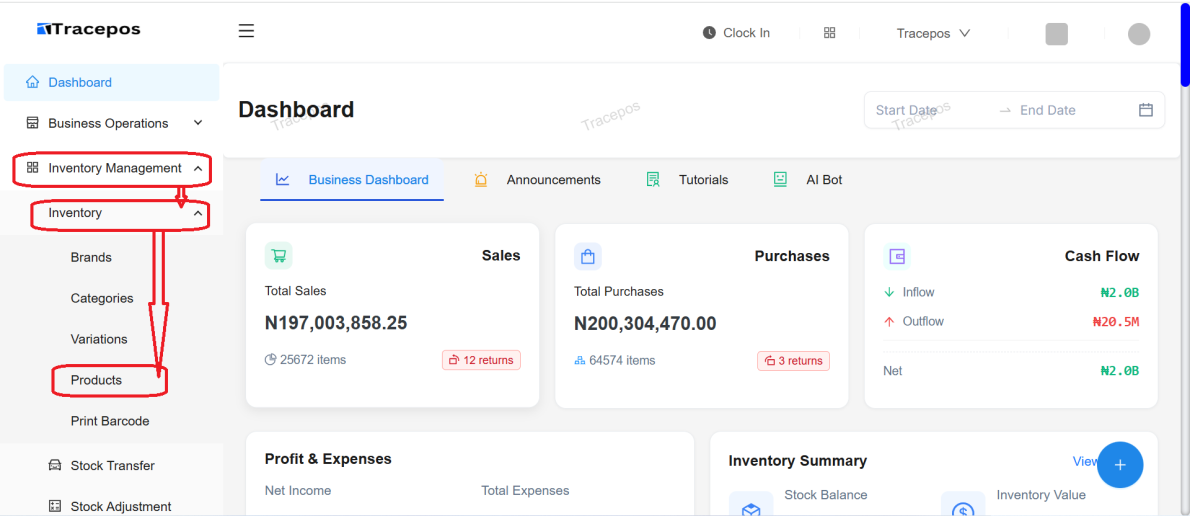Image resolution: width=1190 pixels, height=516 pixels.
Task: Open the round user avatar
Action: [1138, 34]
